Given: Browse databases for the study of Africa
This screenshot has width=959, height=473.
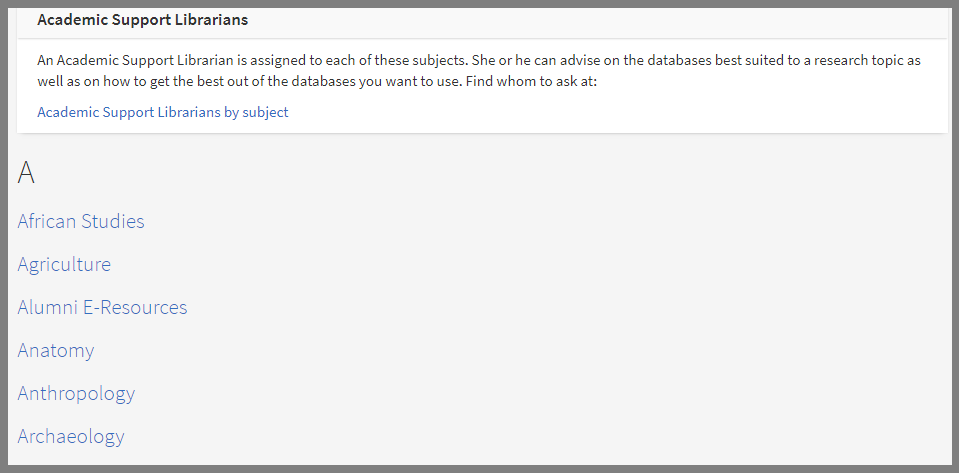Looking at the screenshot, I should coord(81,221).
